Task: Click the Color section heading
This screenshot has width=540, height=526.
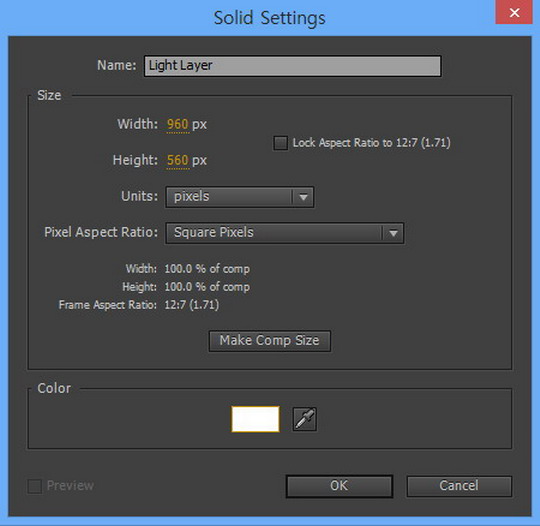Action: (x=54, y=388)
